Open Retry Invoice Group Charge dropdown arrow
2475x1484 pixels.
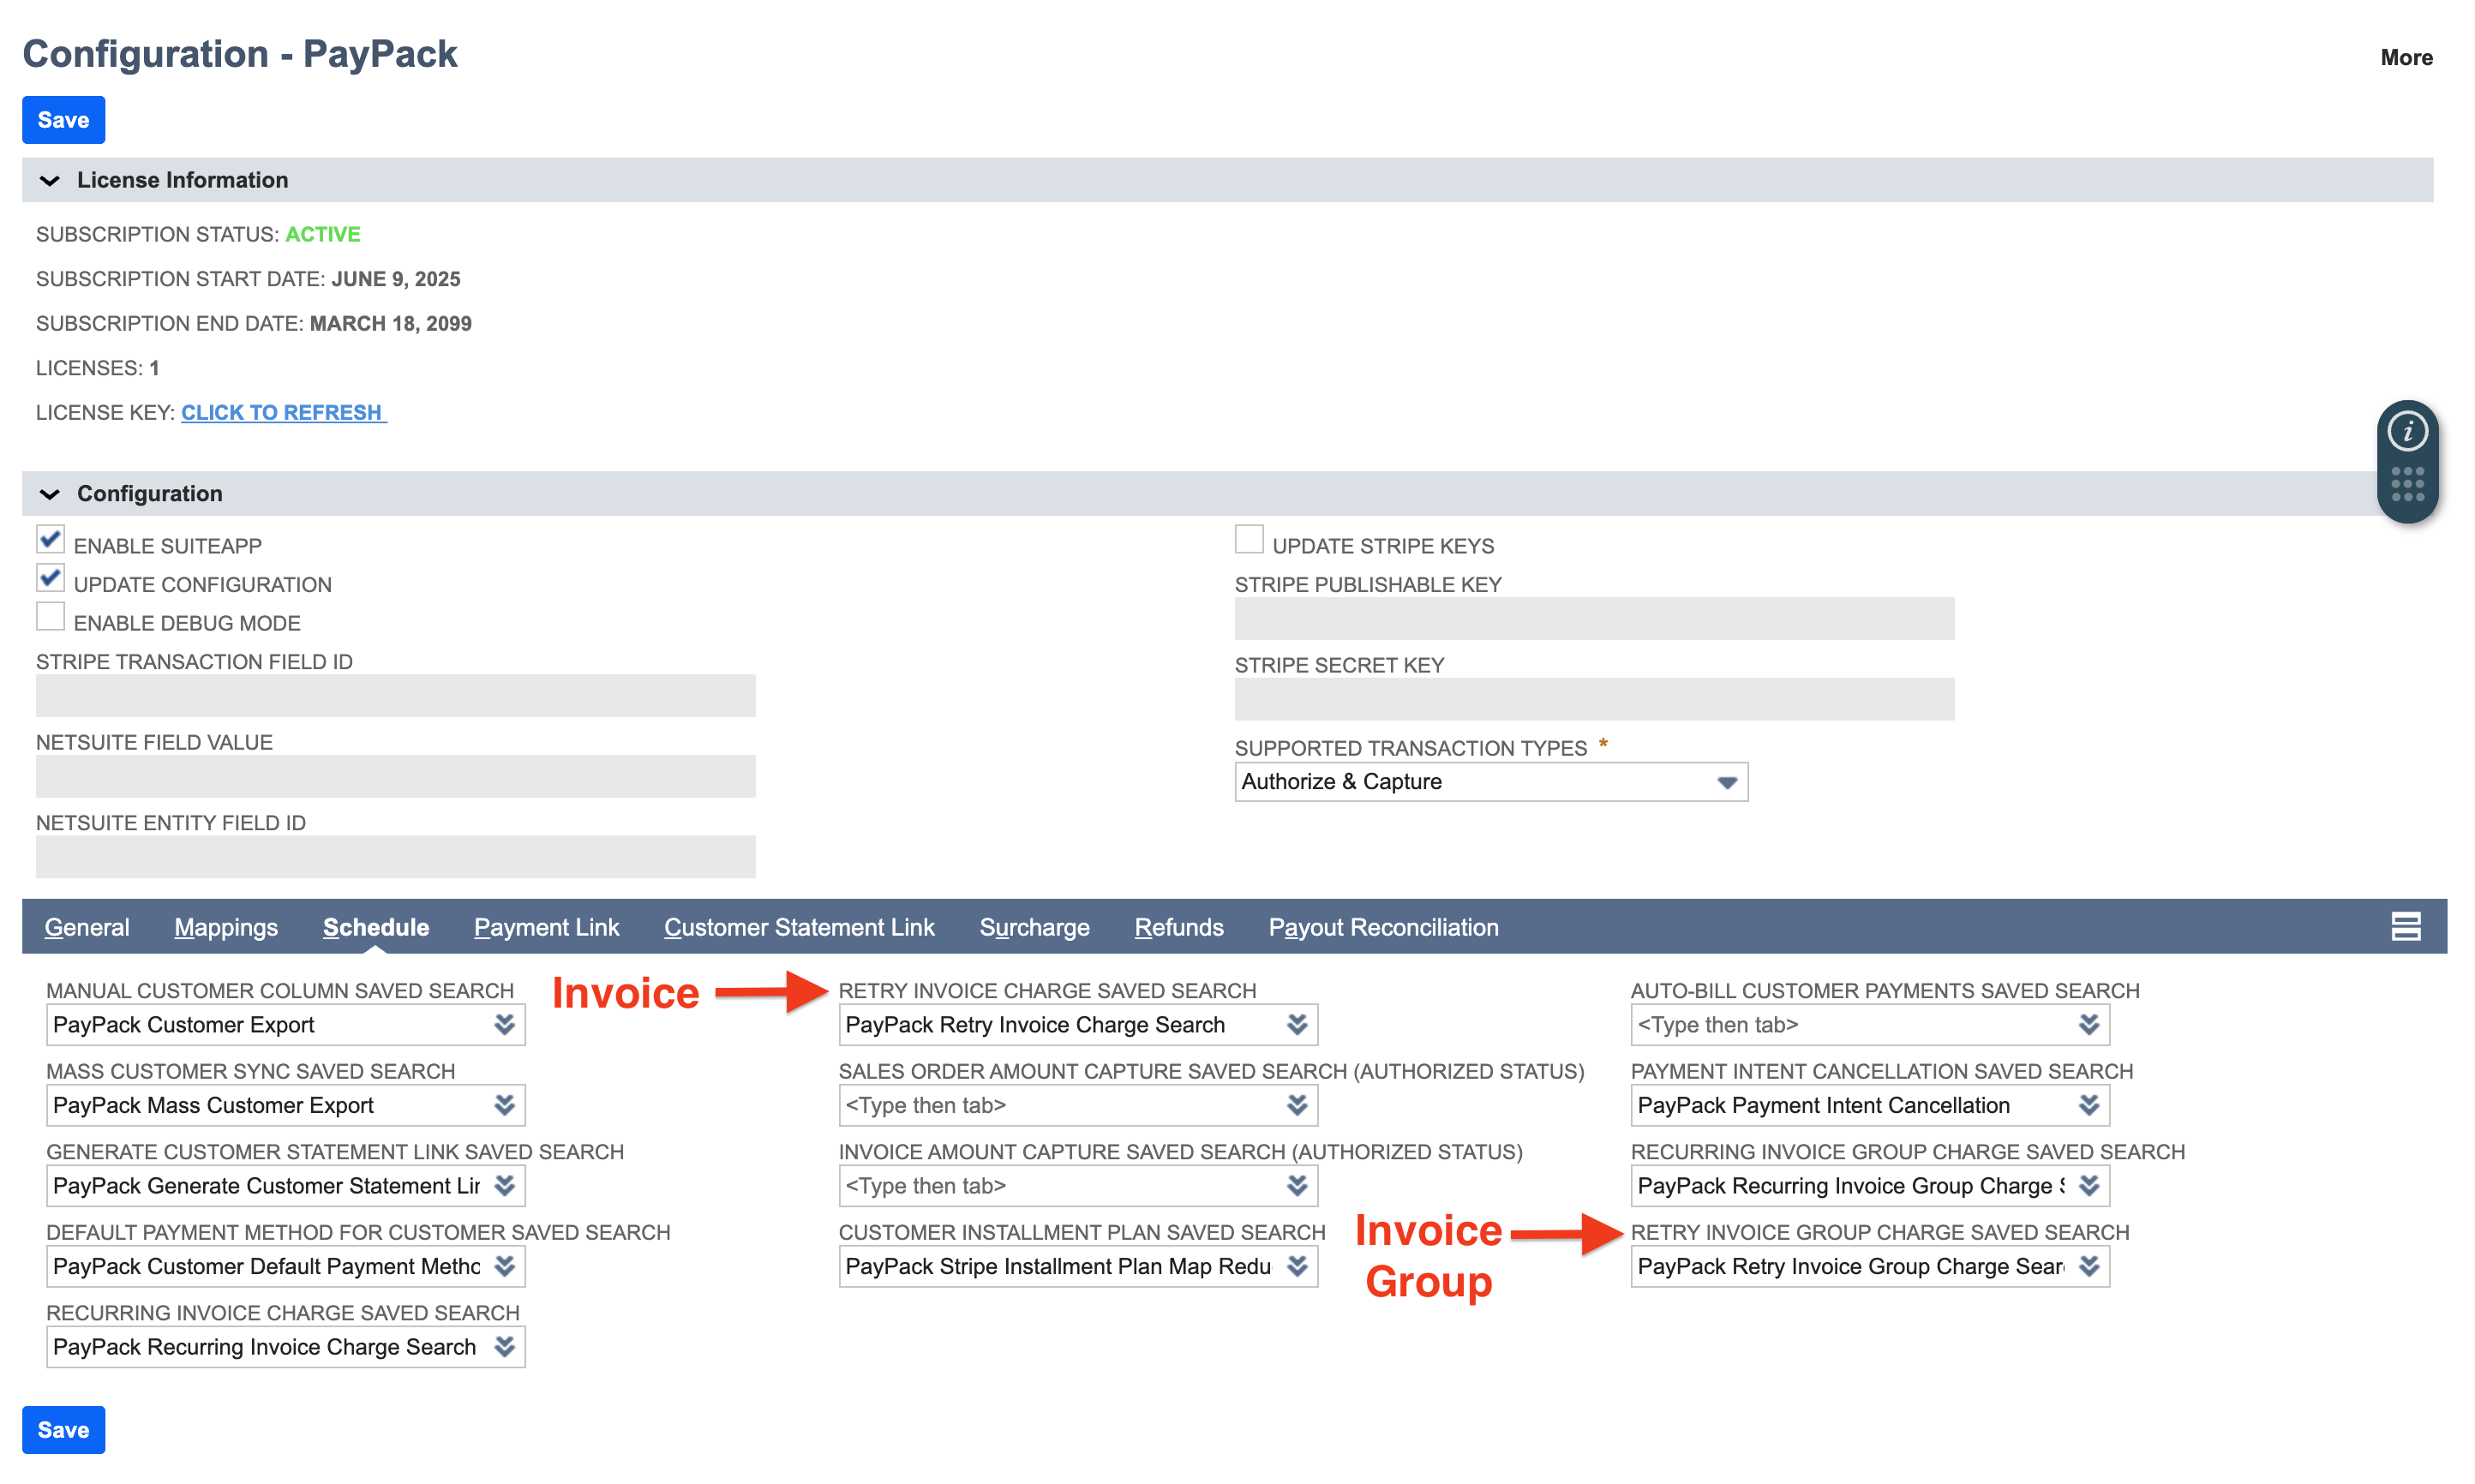click(2089, 1266)
